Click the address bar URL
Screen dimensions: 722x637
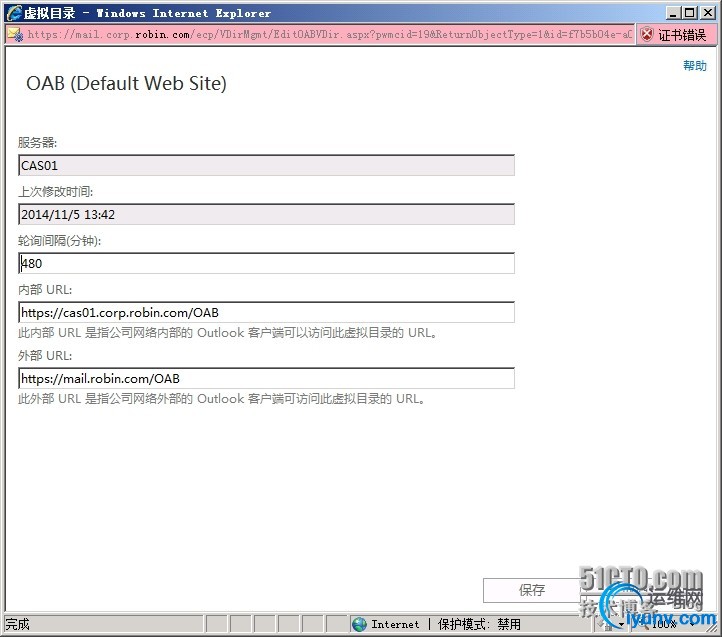click(x=329, y=35)
